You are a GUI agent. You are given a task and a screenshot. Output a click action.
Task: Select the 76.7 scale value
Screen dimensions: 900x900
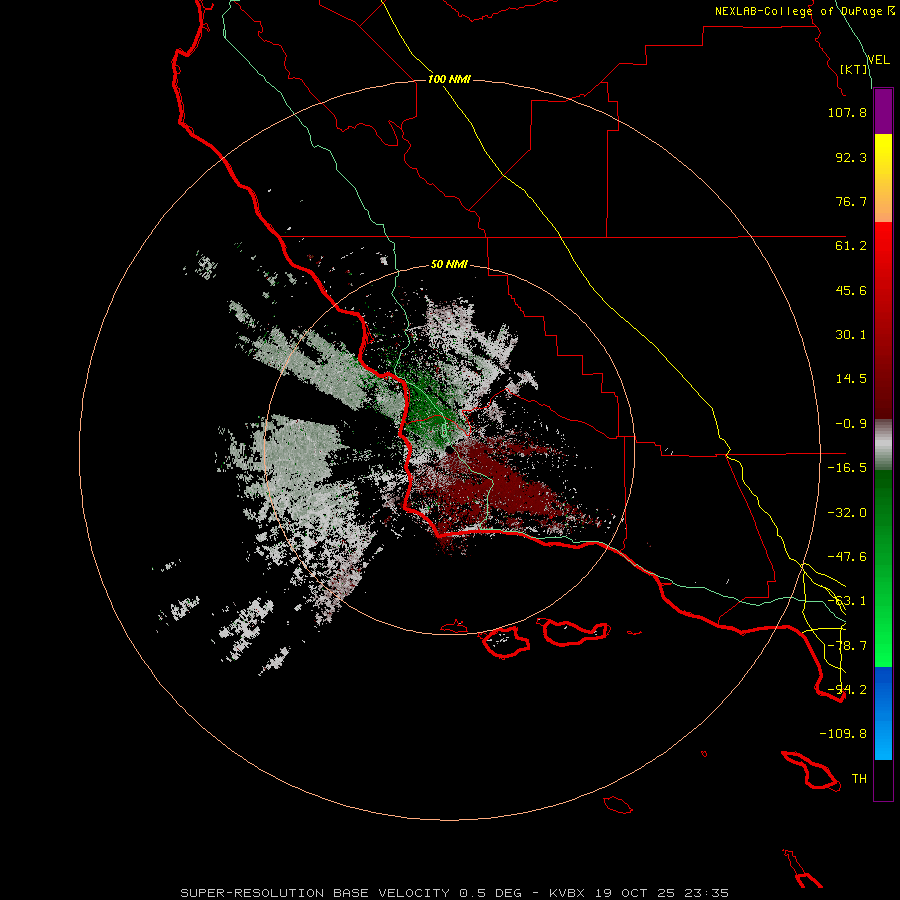(851, 201)
